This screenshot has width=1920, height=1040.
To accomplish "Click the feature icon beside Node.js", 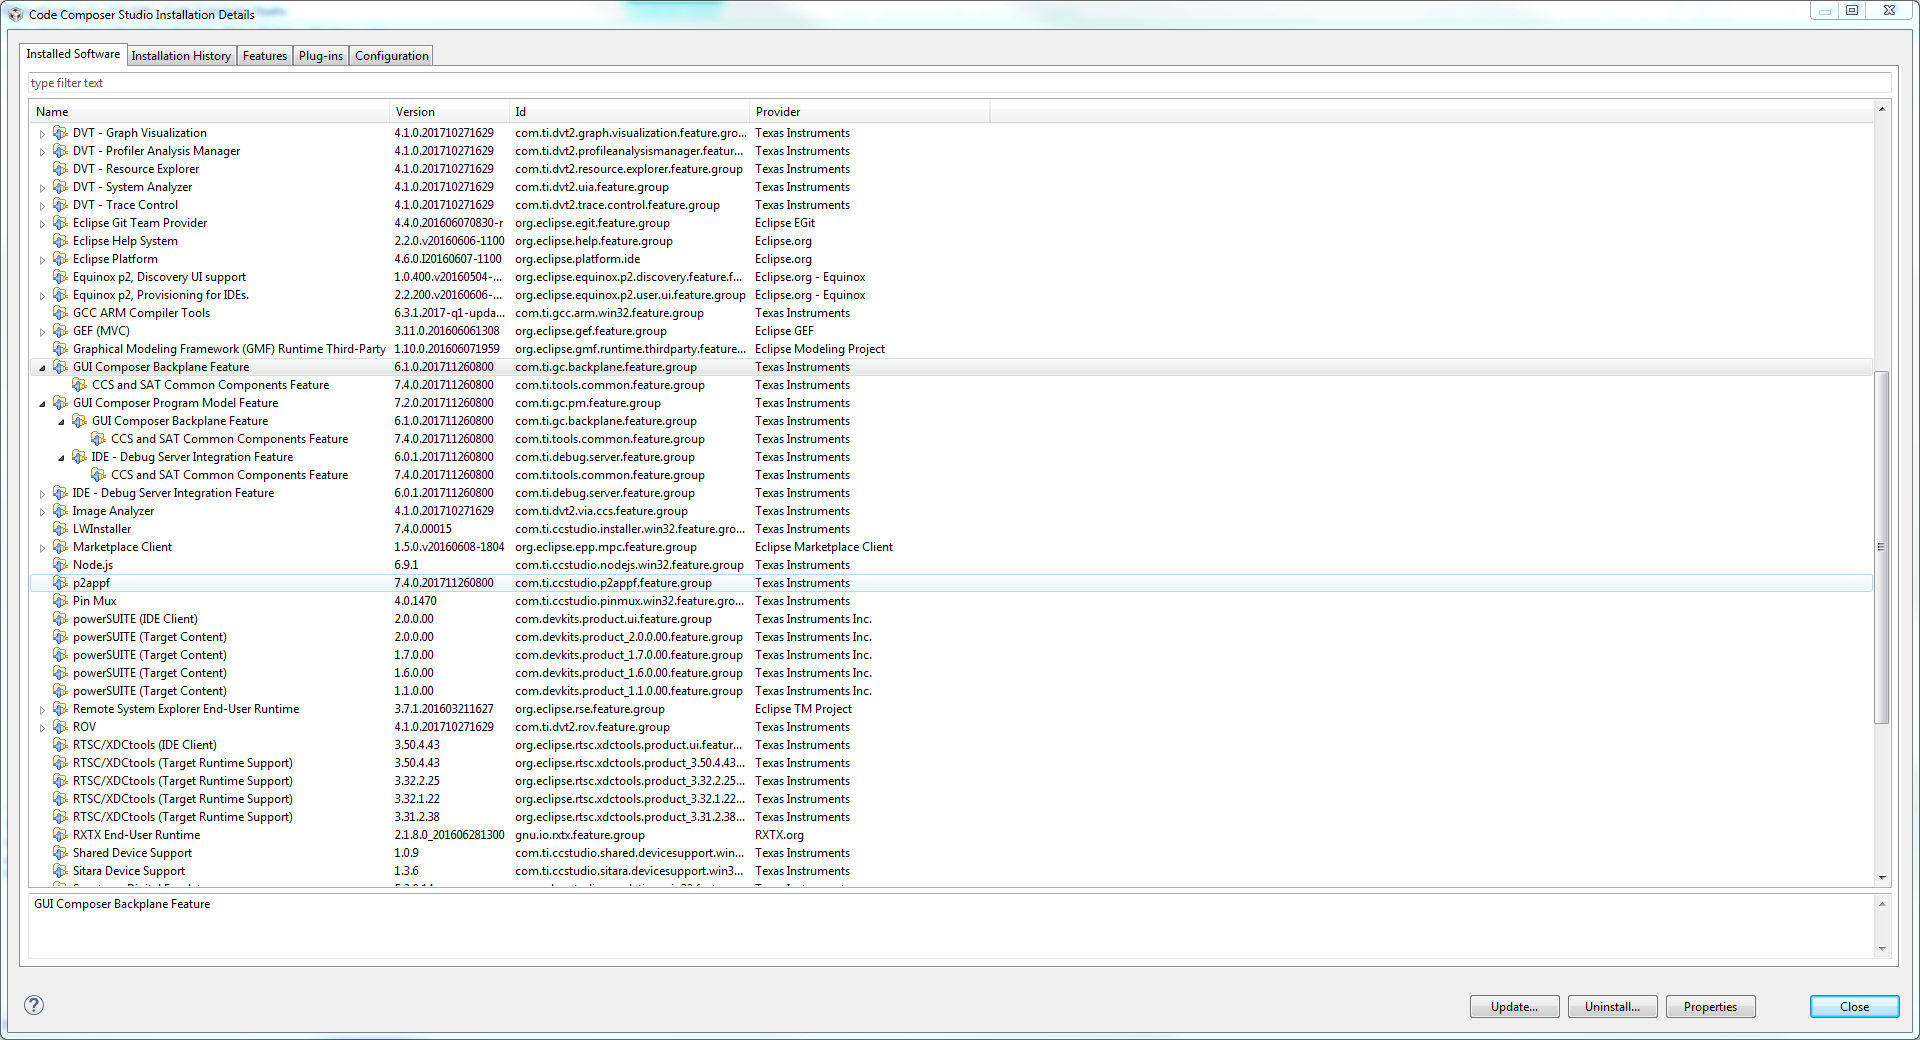I will point(60,565).
